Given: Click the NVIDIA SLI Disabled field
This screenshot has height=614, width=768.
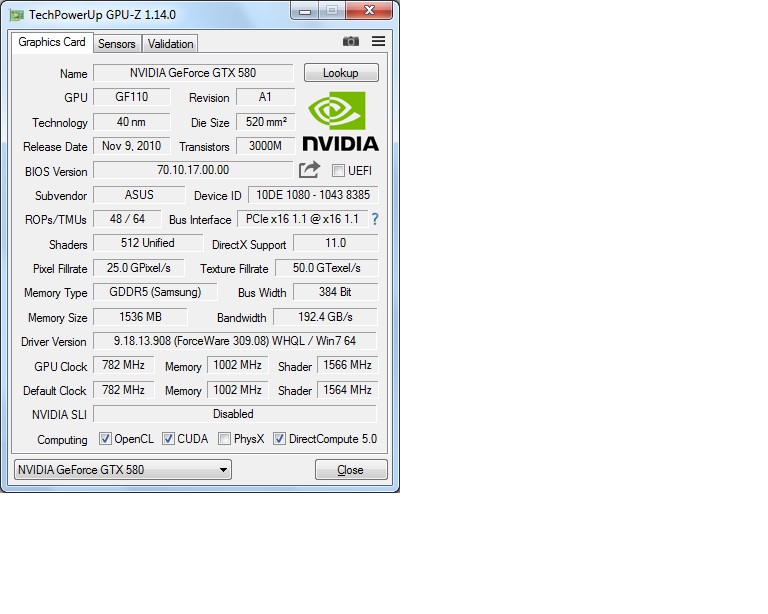Looking at the screenshot, I should (x=235, y=414).
